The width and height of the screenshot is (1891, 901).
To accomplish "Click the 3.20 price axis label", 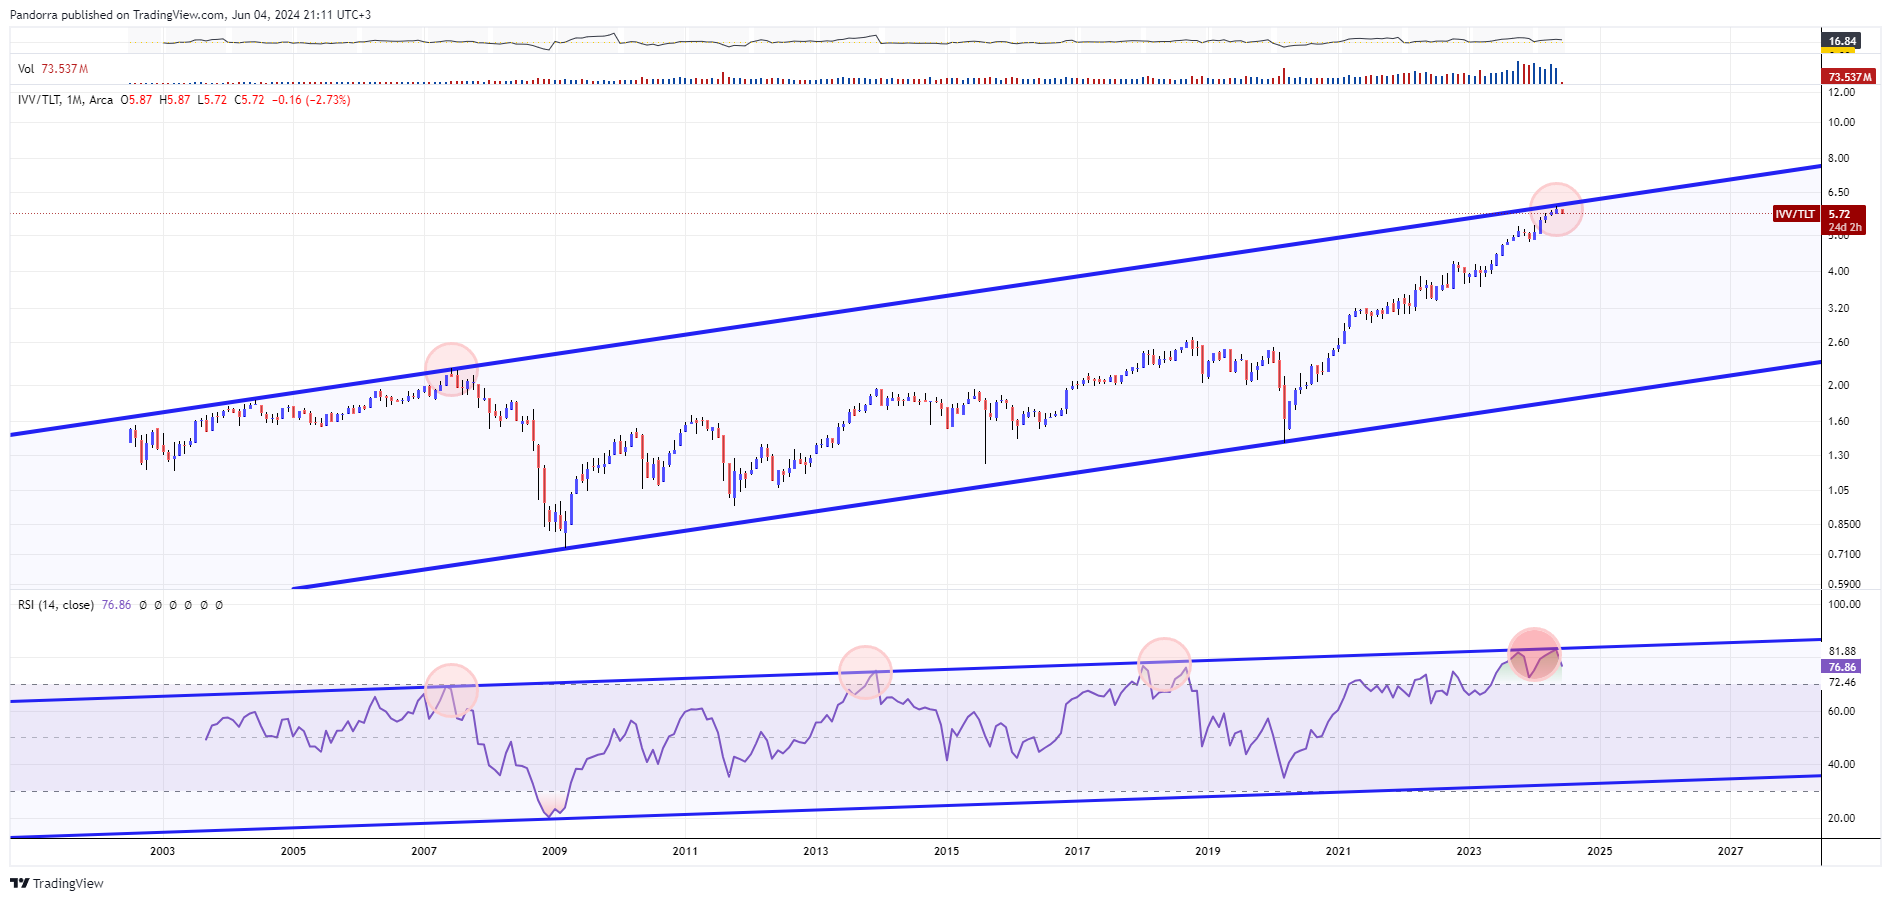I will (x=1838, y=308).
